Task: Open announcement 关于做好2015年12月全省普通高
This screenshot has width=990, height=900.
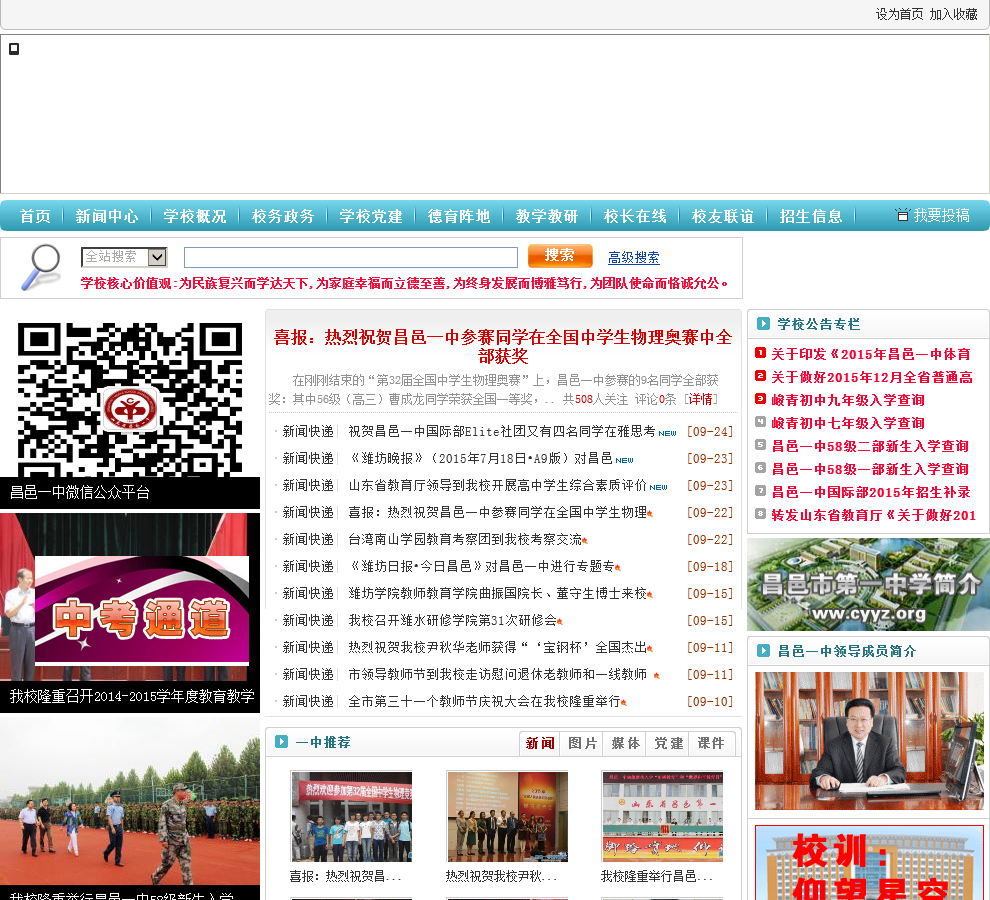Action: click(x=872, y=377)
